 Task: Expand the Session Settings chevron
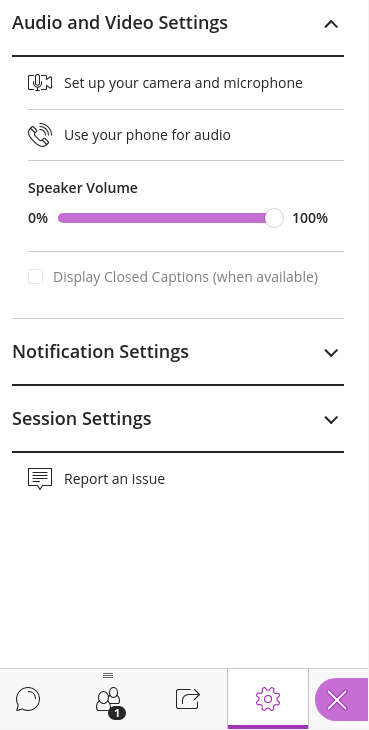331,419
